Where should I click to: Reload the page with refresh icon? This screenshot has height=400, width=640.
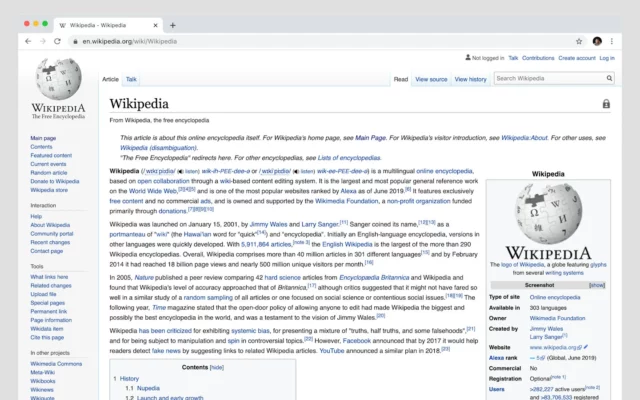58,41
